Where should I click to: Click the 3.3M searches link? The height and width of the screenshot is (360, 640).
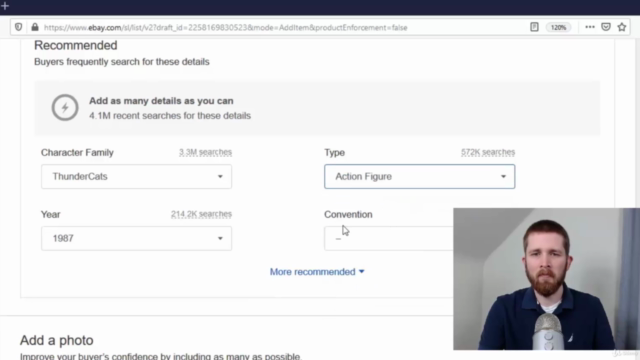205,152
